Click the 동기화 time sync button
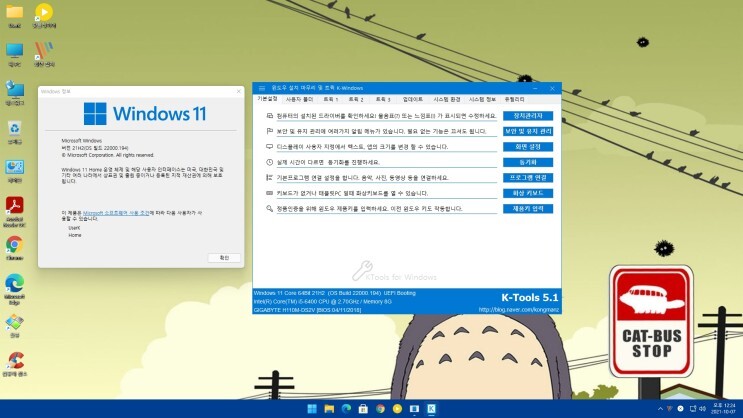 point(528,162)
